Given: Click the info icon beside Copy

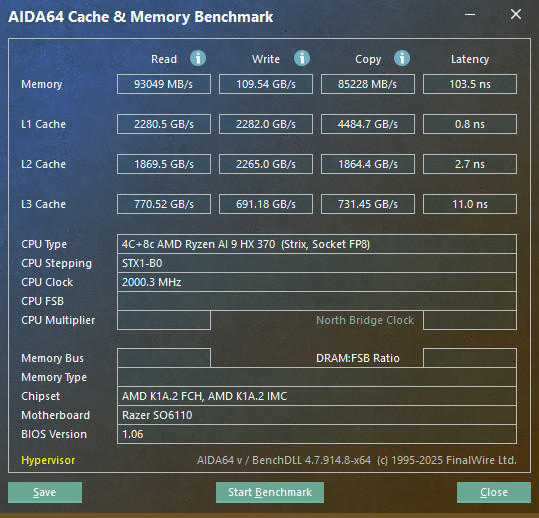Looking at the screenshot, I should (402, 58).
